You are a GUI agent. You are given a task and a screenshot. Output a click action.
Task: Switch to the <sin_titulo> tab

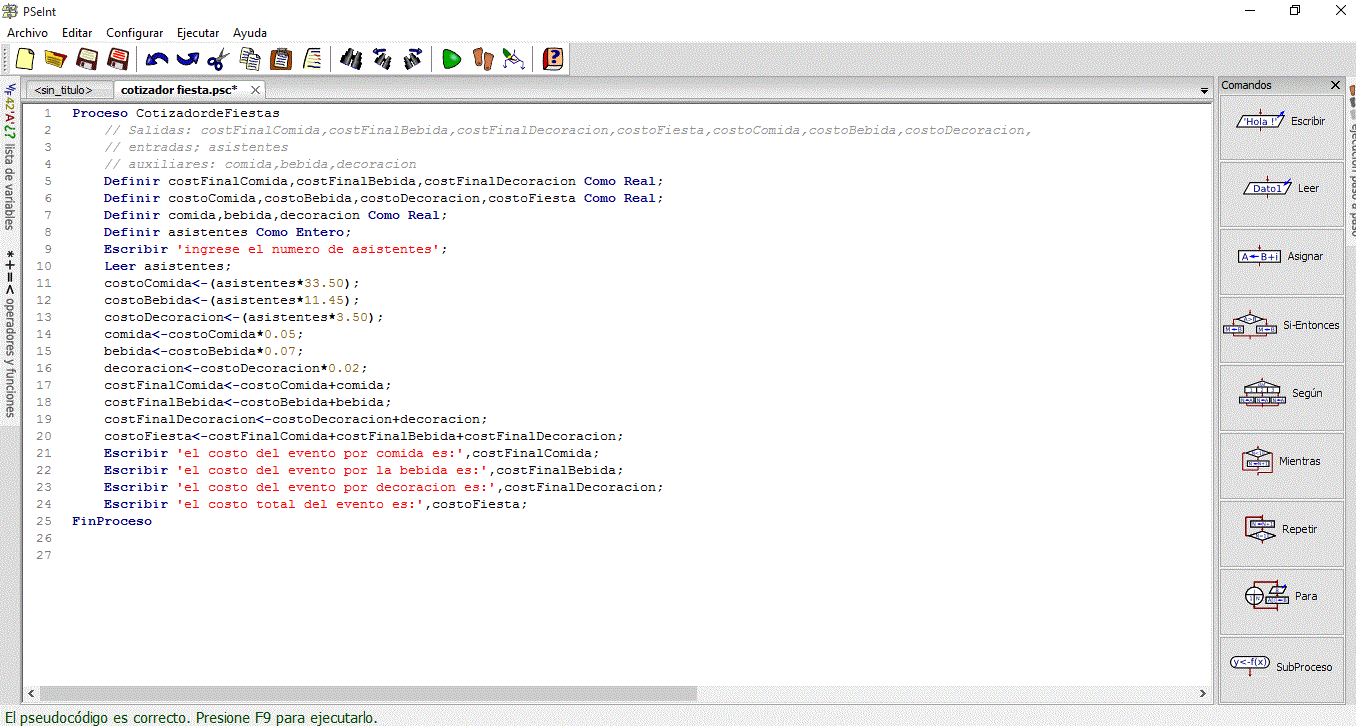[63, 90]
